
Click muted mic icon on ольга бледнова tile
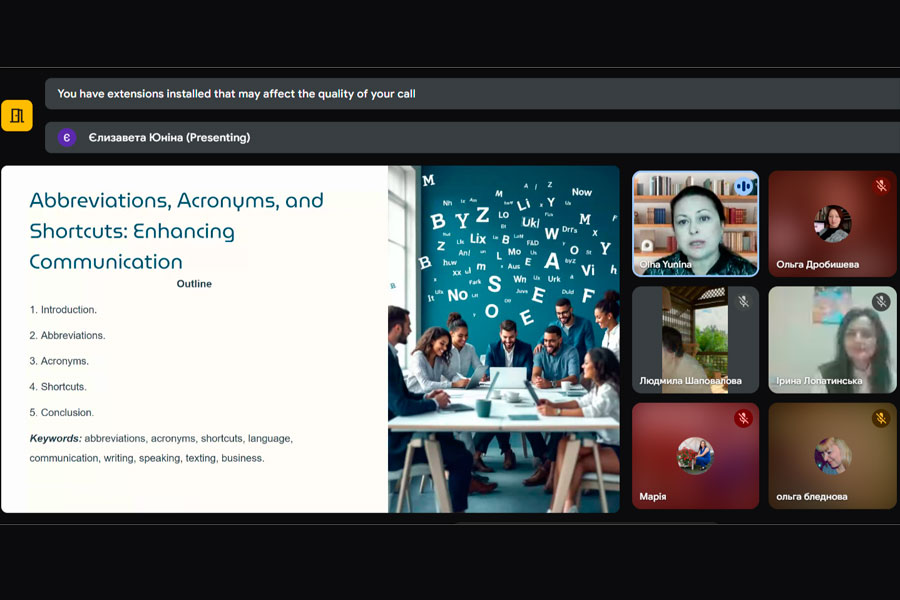[881, 418]
